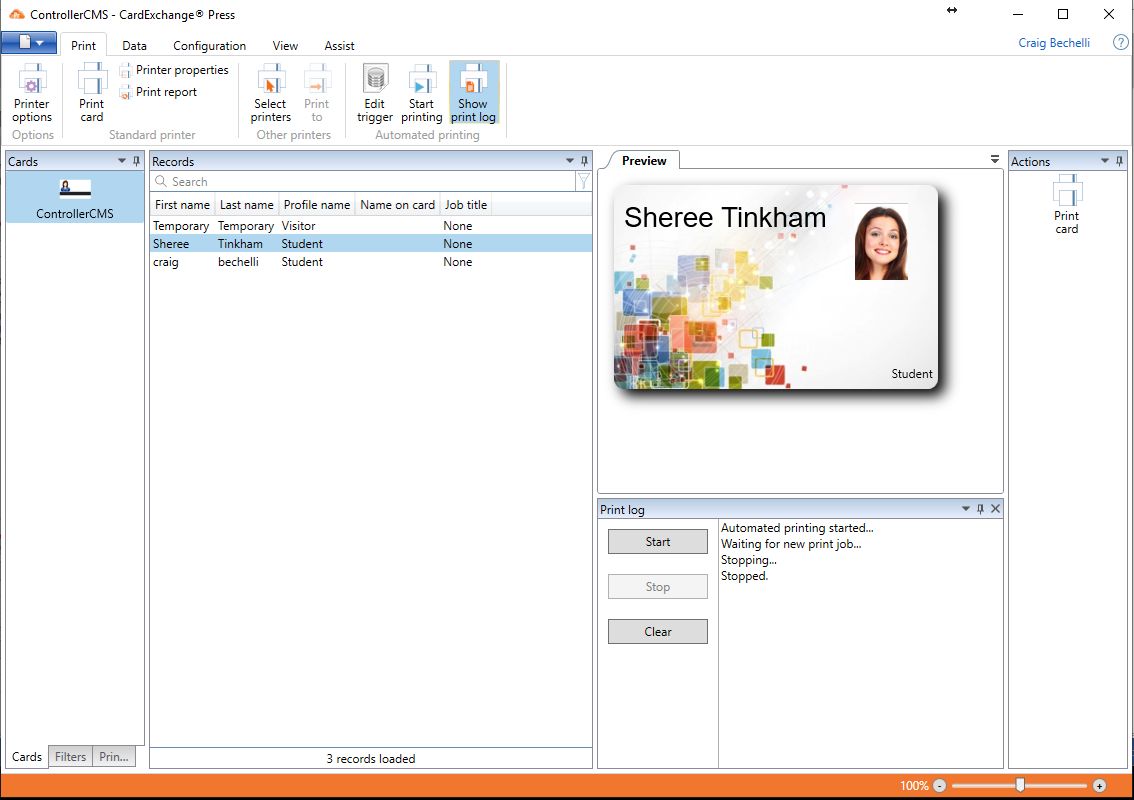Click 'Automated printing started...' log line
This screenshot has width=1134, height=800.
tap(797, 528)
